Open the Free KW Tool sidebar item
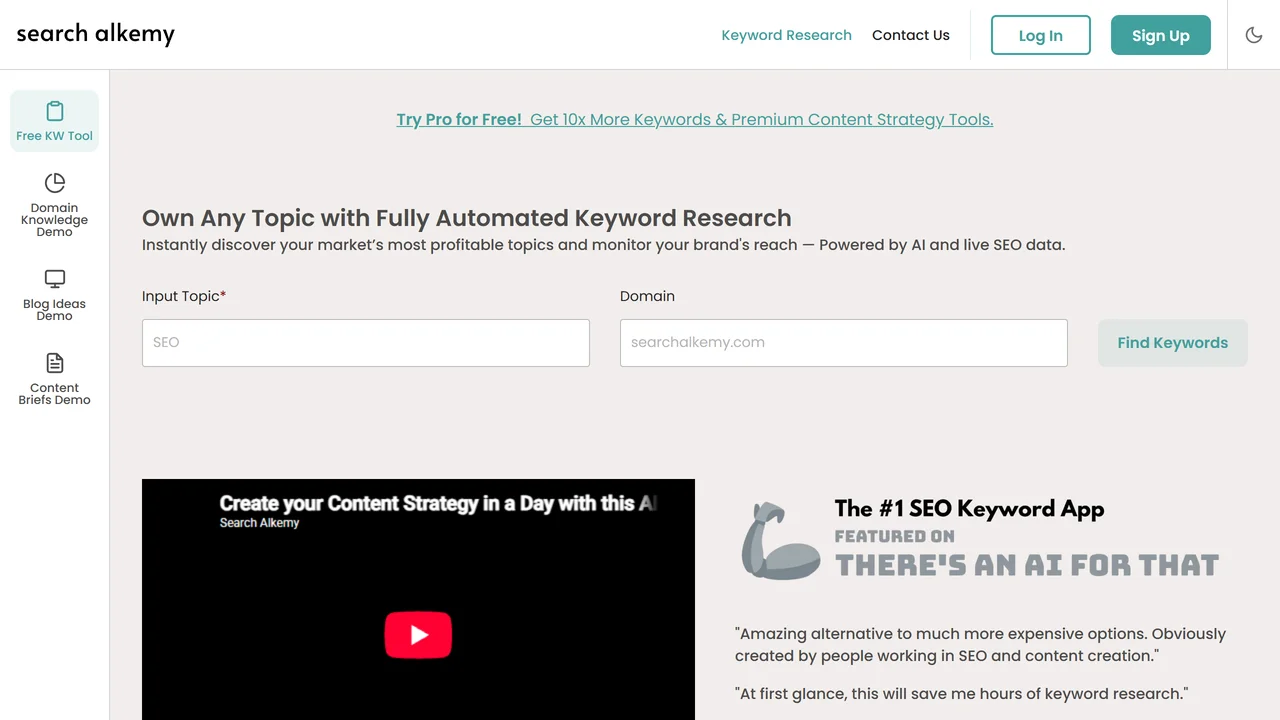Viewport: 1280px width, 720px height. tap(55, 121)
